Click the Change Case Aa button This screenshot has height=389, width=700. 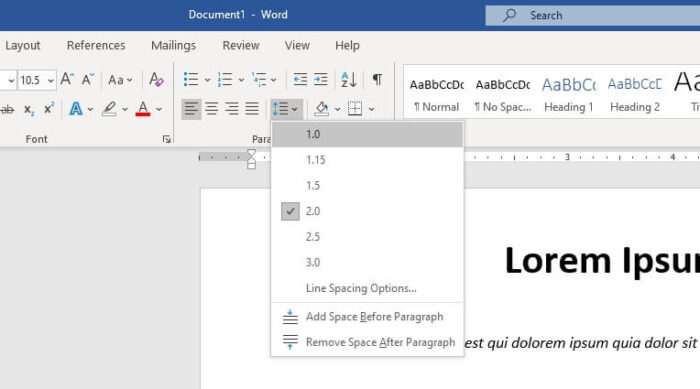pos(120,80)
